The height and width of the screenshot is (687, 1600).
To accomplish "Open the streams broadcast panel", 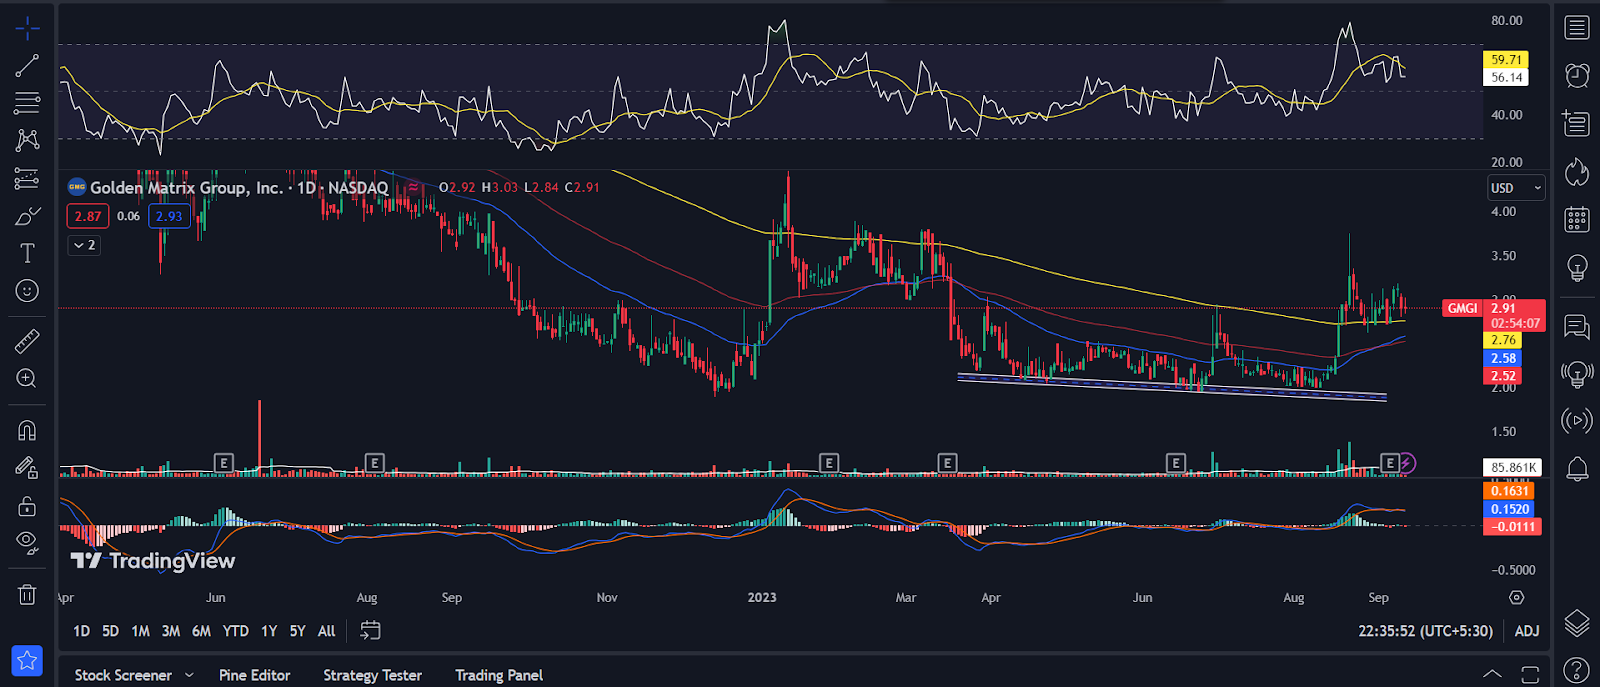I will (x=1577, y=421).
